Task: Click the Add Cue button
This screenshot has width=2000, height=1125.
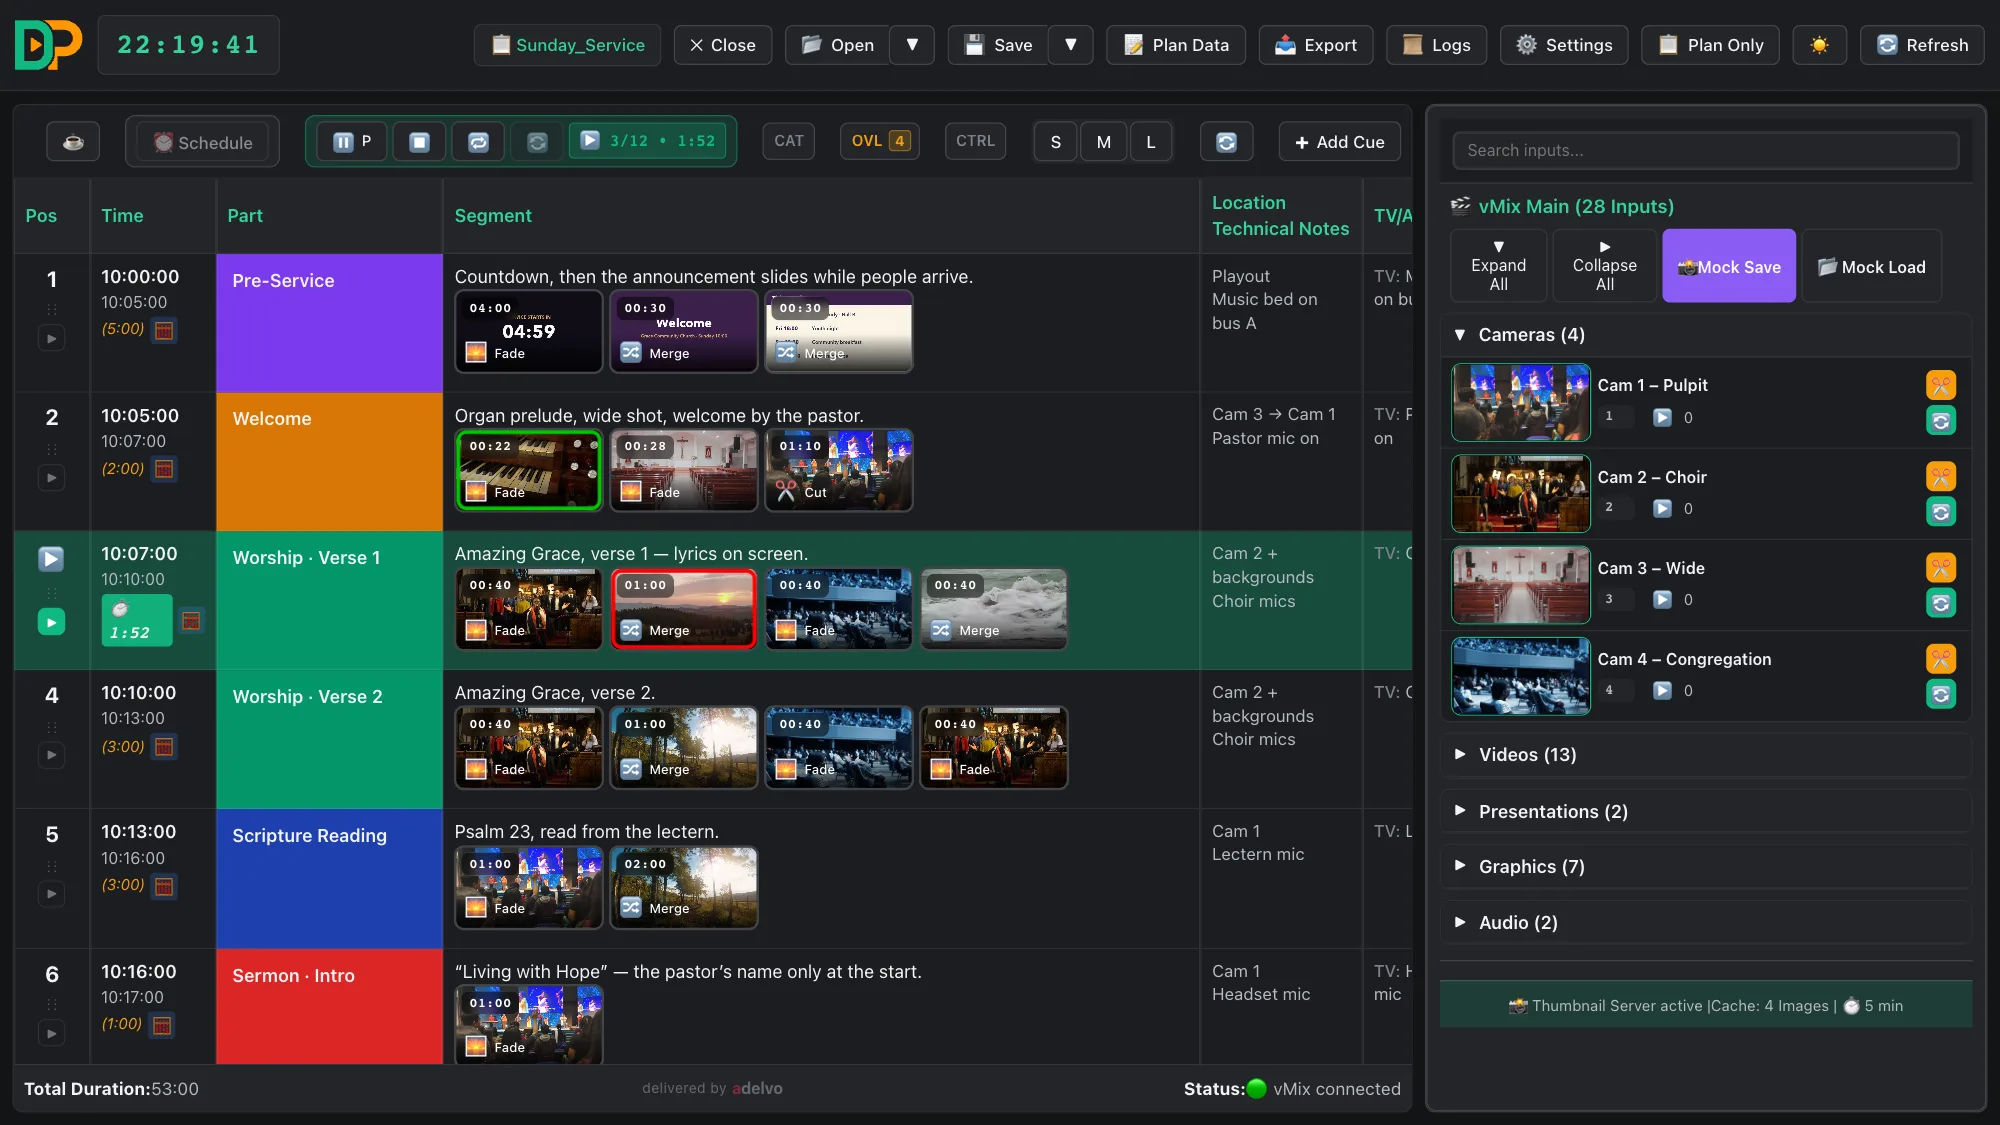Action: [1340, 142]
